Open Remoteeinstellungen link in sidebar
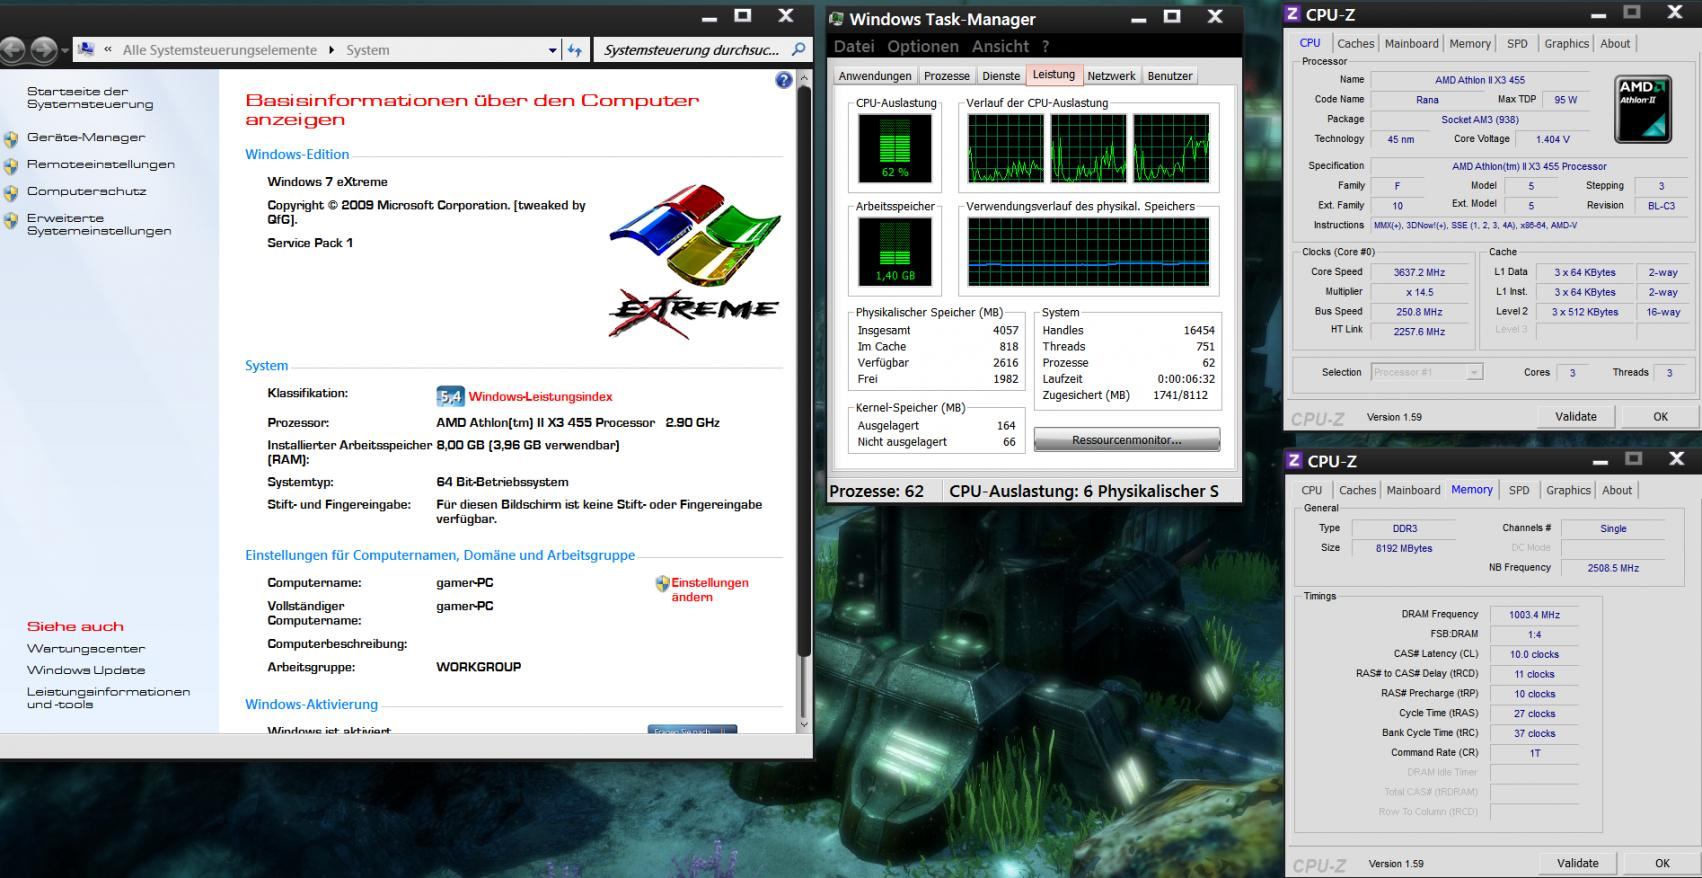This screenshot has height=878, width=1702. 101,165
